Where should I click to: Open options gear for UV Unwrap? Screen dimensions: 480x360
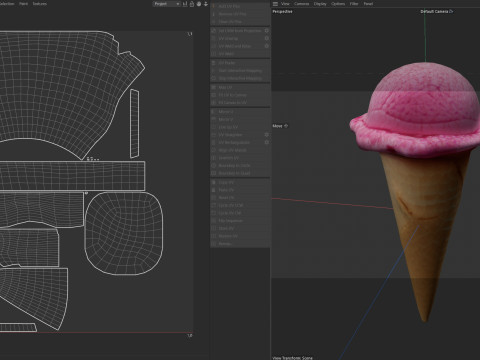(267, 38)
